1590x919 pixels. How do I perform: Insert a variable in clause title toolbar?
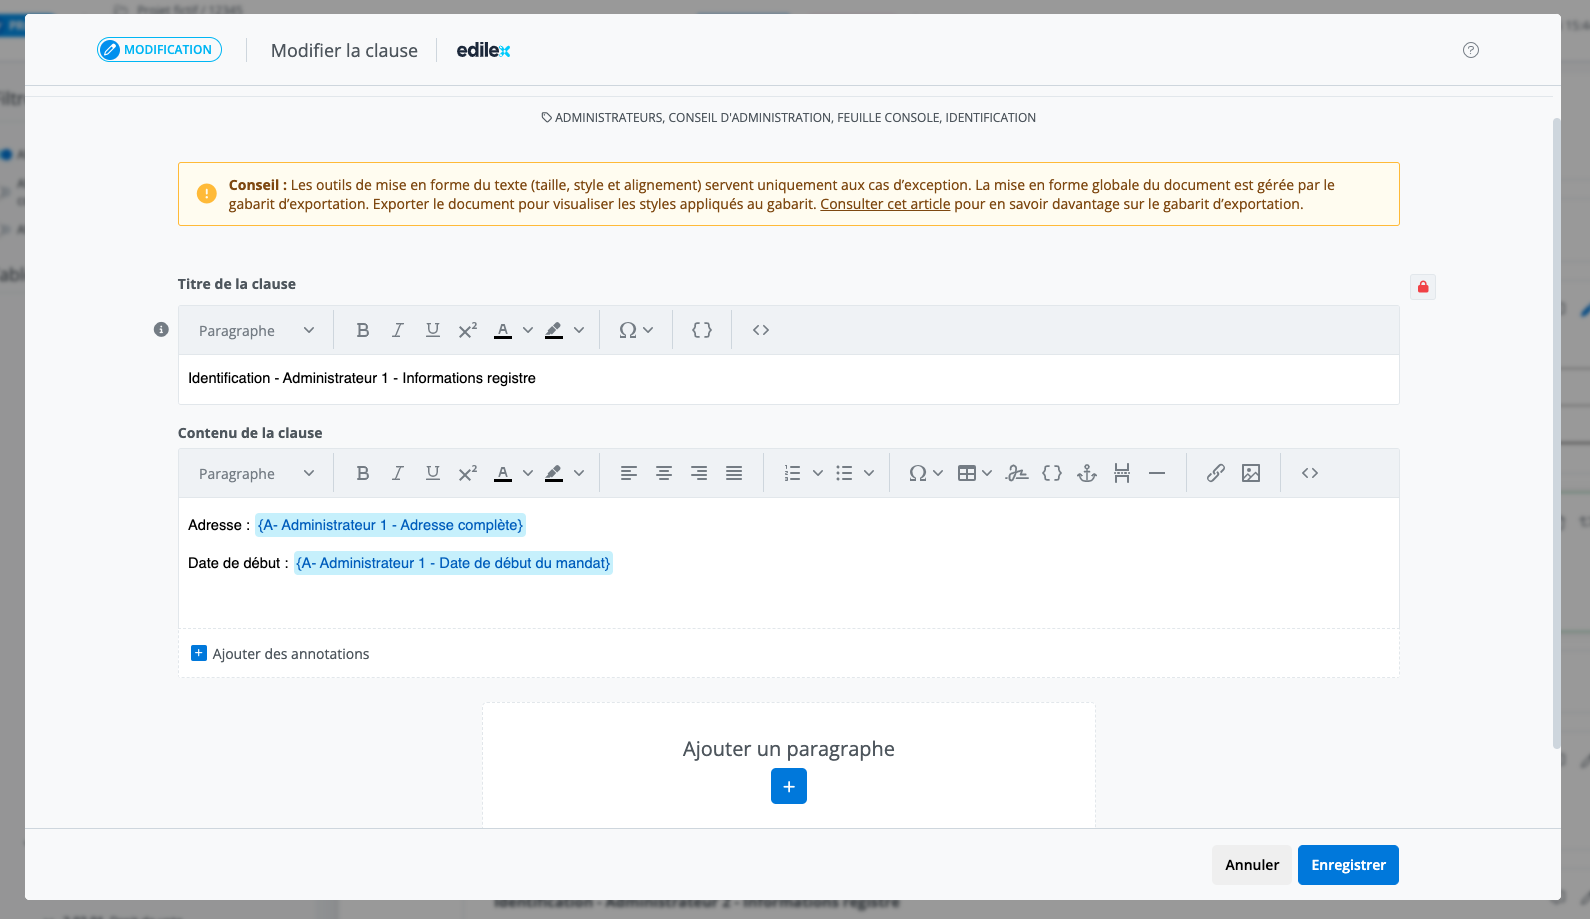click(702, 330)
